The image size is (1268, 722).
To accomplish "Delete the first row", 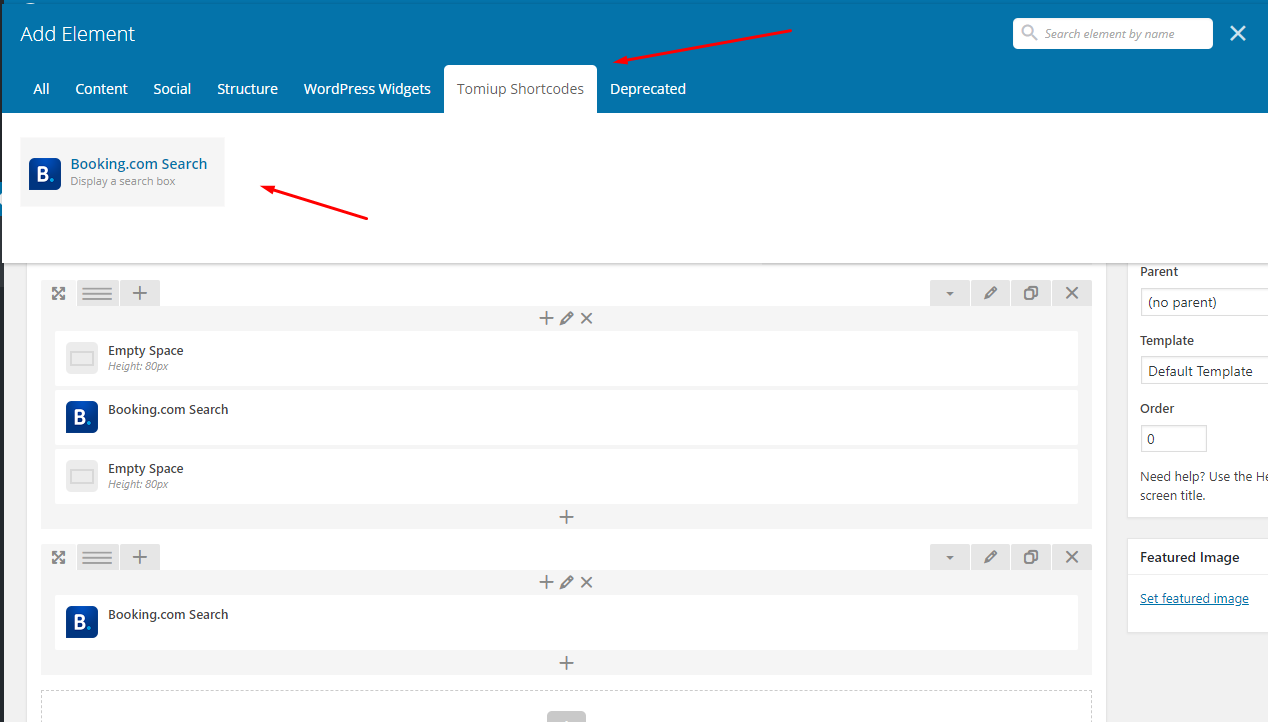I will point(1072,293).
